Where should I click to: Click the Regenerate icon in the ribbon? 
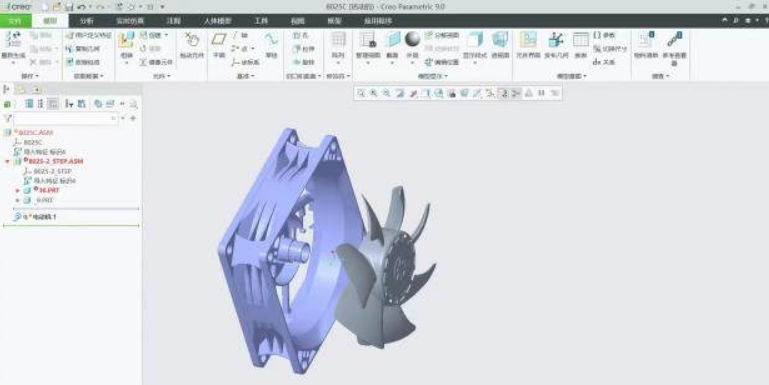[x=13, y=40]
